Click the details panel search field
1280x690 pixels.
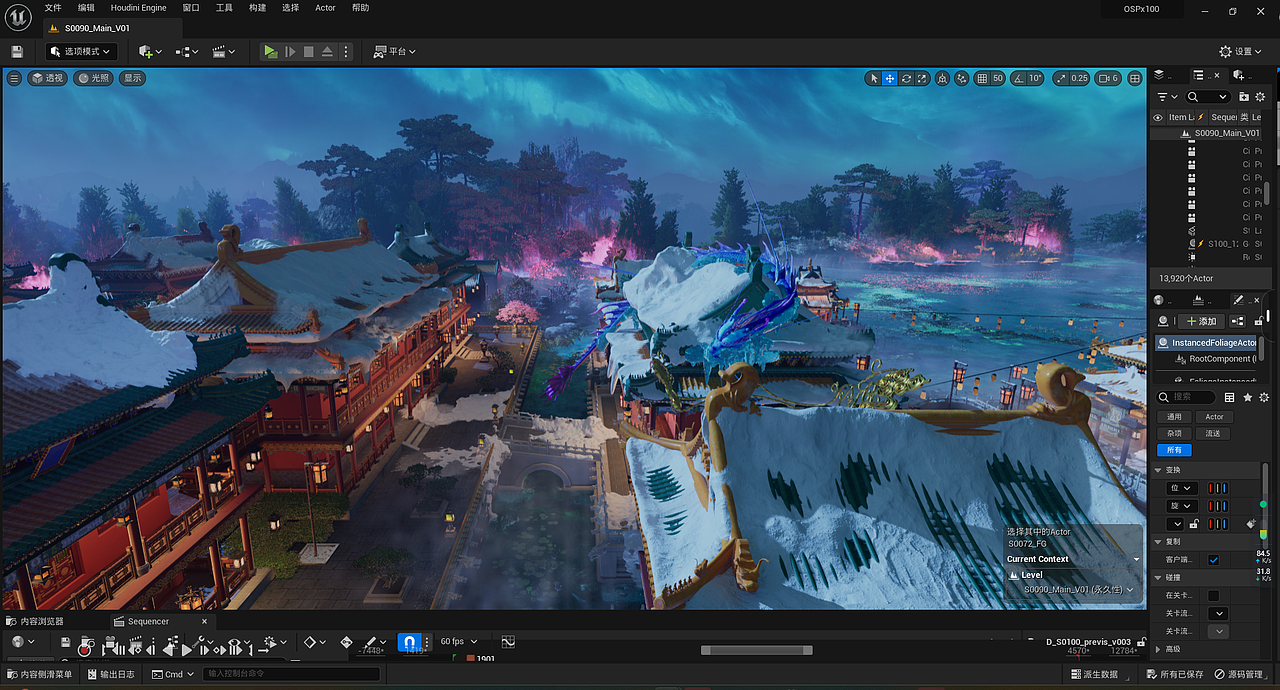click(x=1186, y=397)
